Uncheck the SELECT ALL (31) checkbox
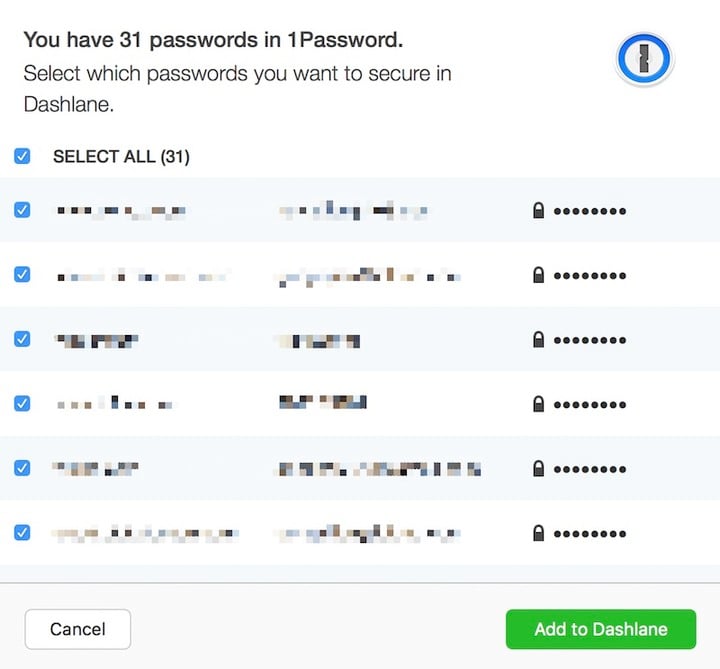The height and width of the screenshot is (669, 720). pyautogui.click(x=22, y=156)
